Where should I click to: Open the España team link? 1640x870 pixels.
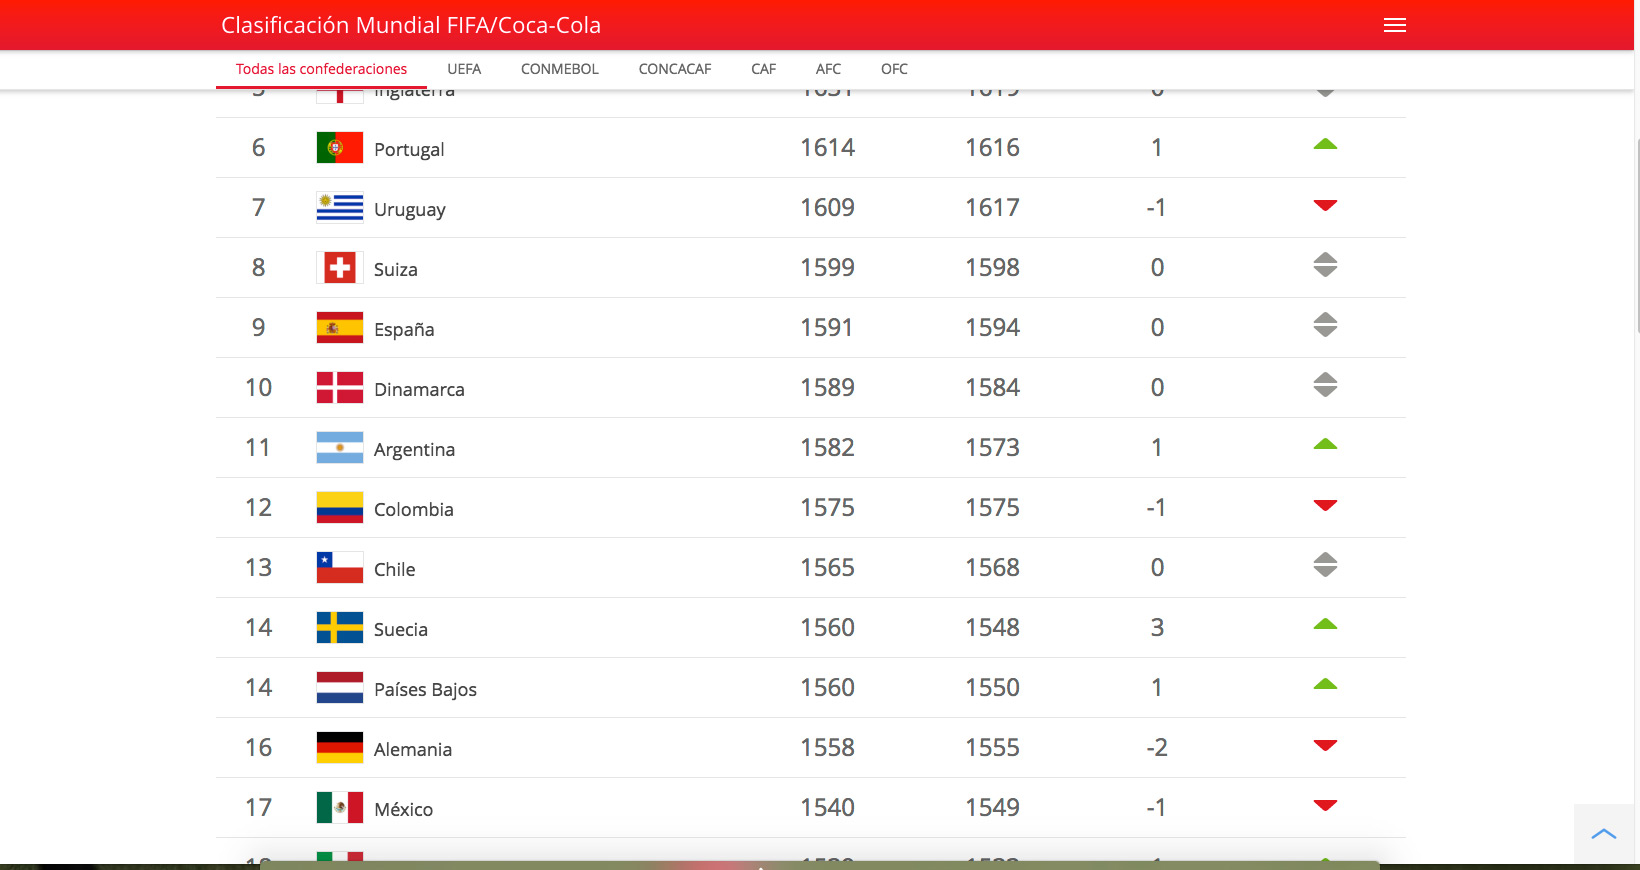coord(404,329)
